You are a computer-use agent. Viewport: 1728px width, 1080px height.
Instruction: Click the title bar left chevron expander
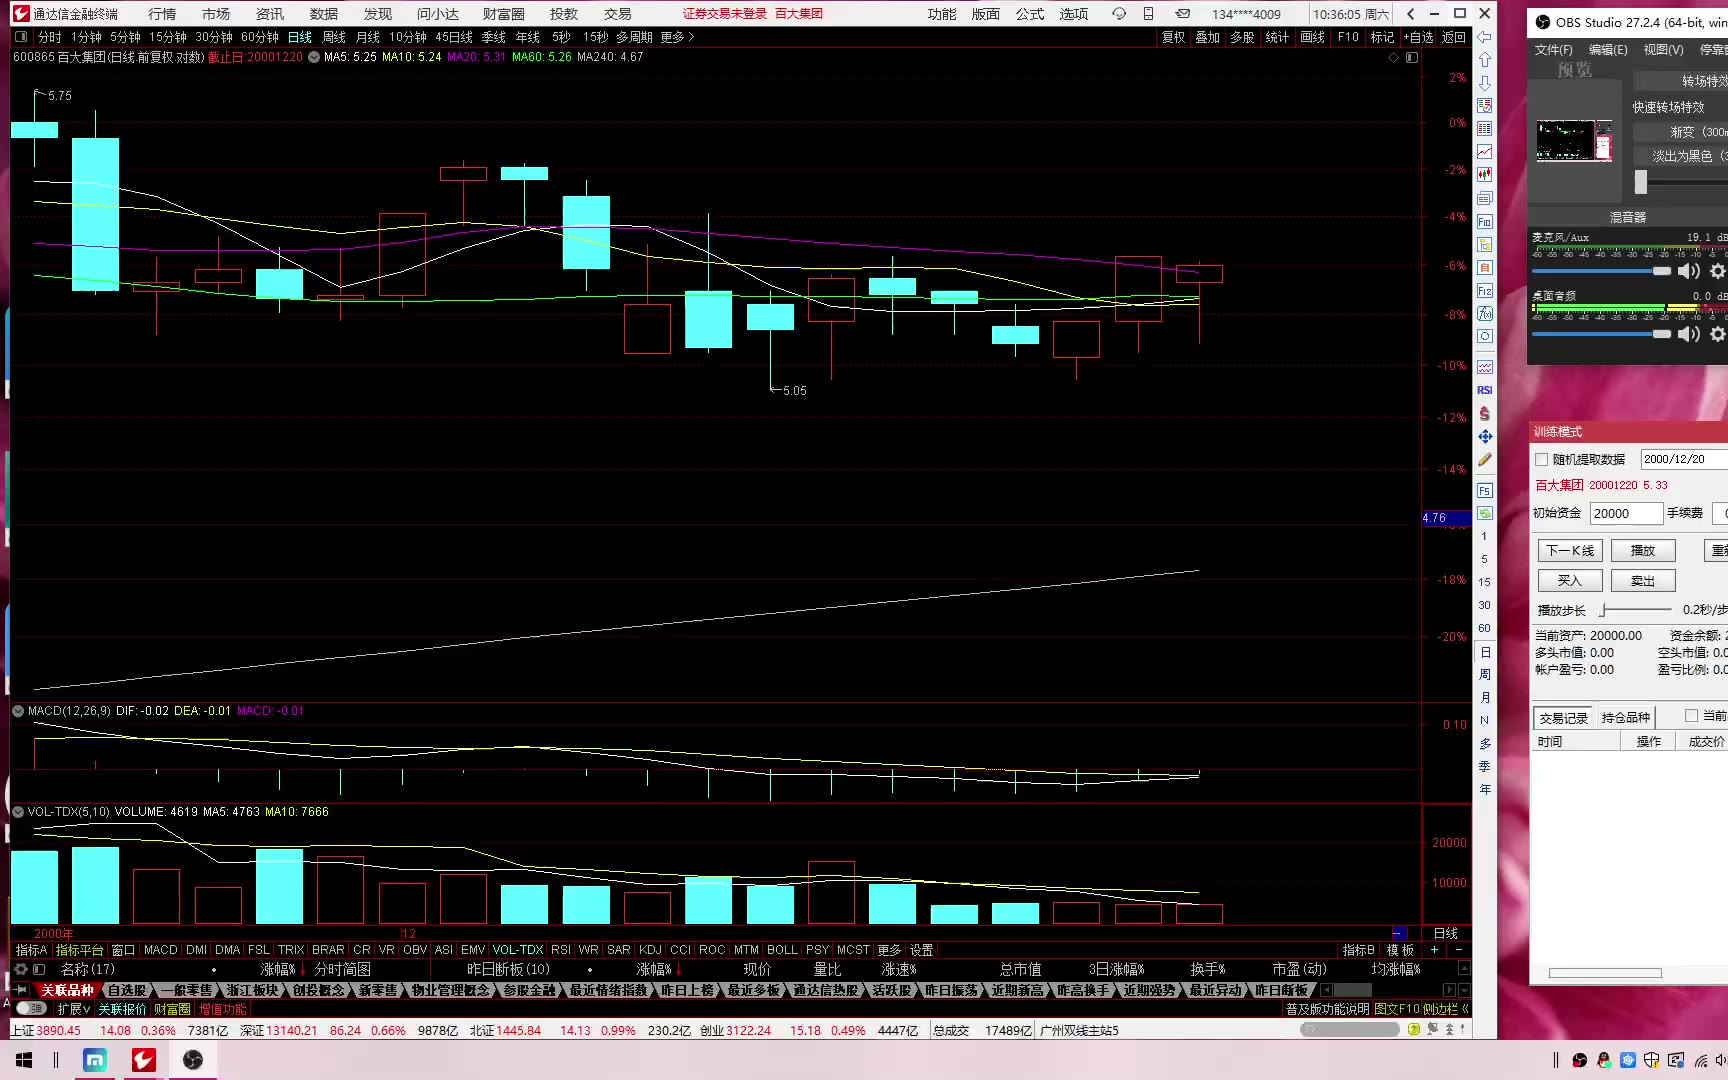coord(1410,14)
